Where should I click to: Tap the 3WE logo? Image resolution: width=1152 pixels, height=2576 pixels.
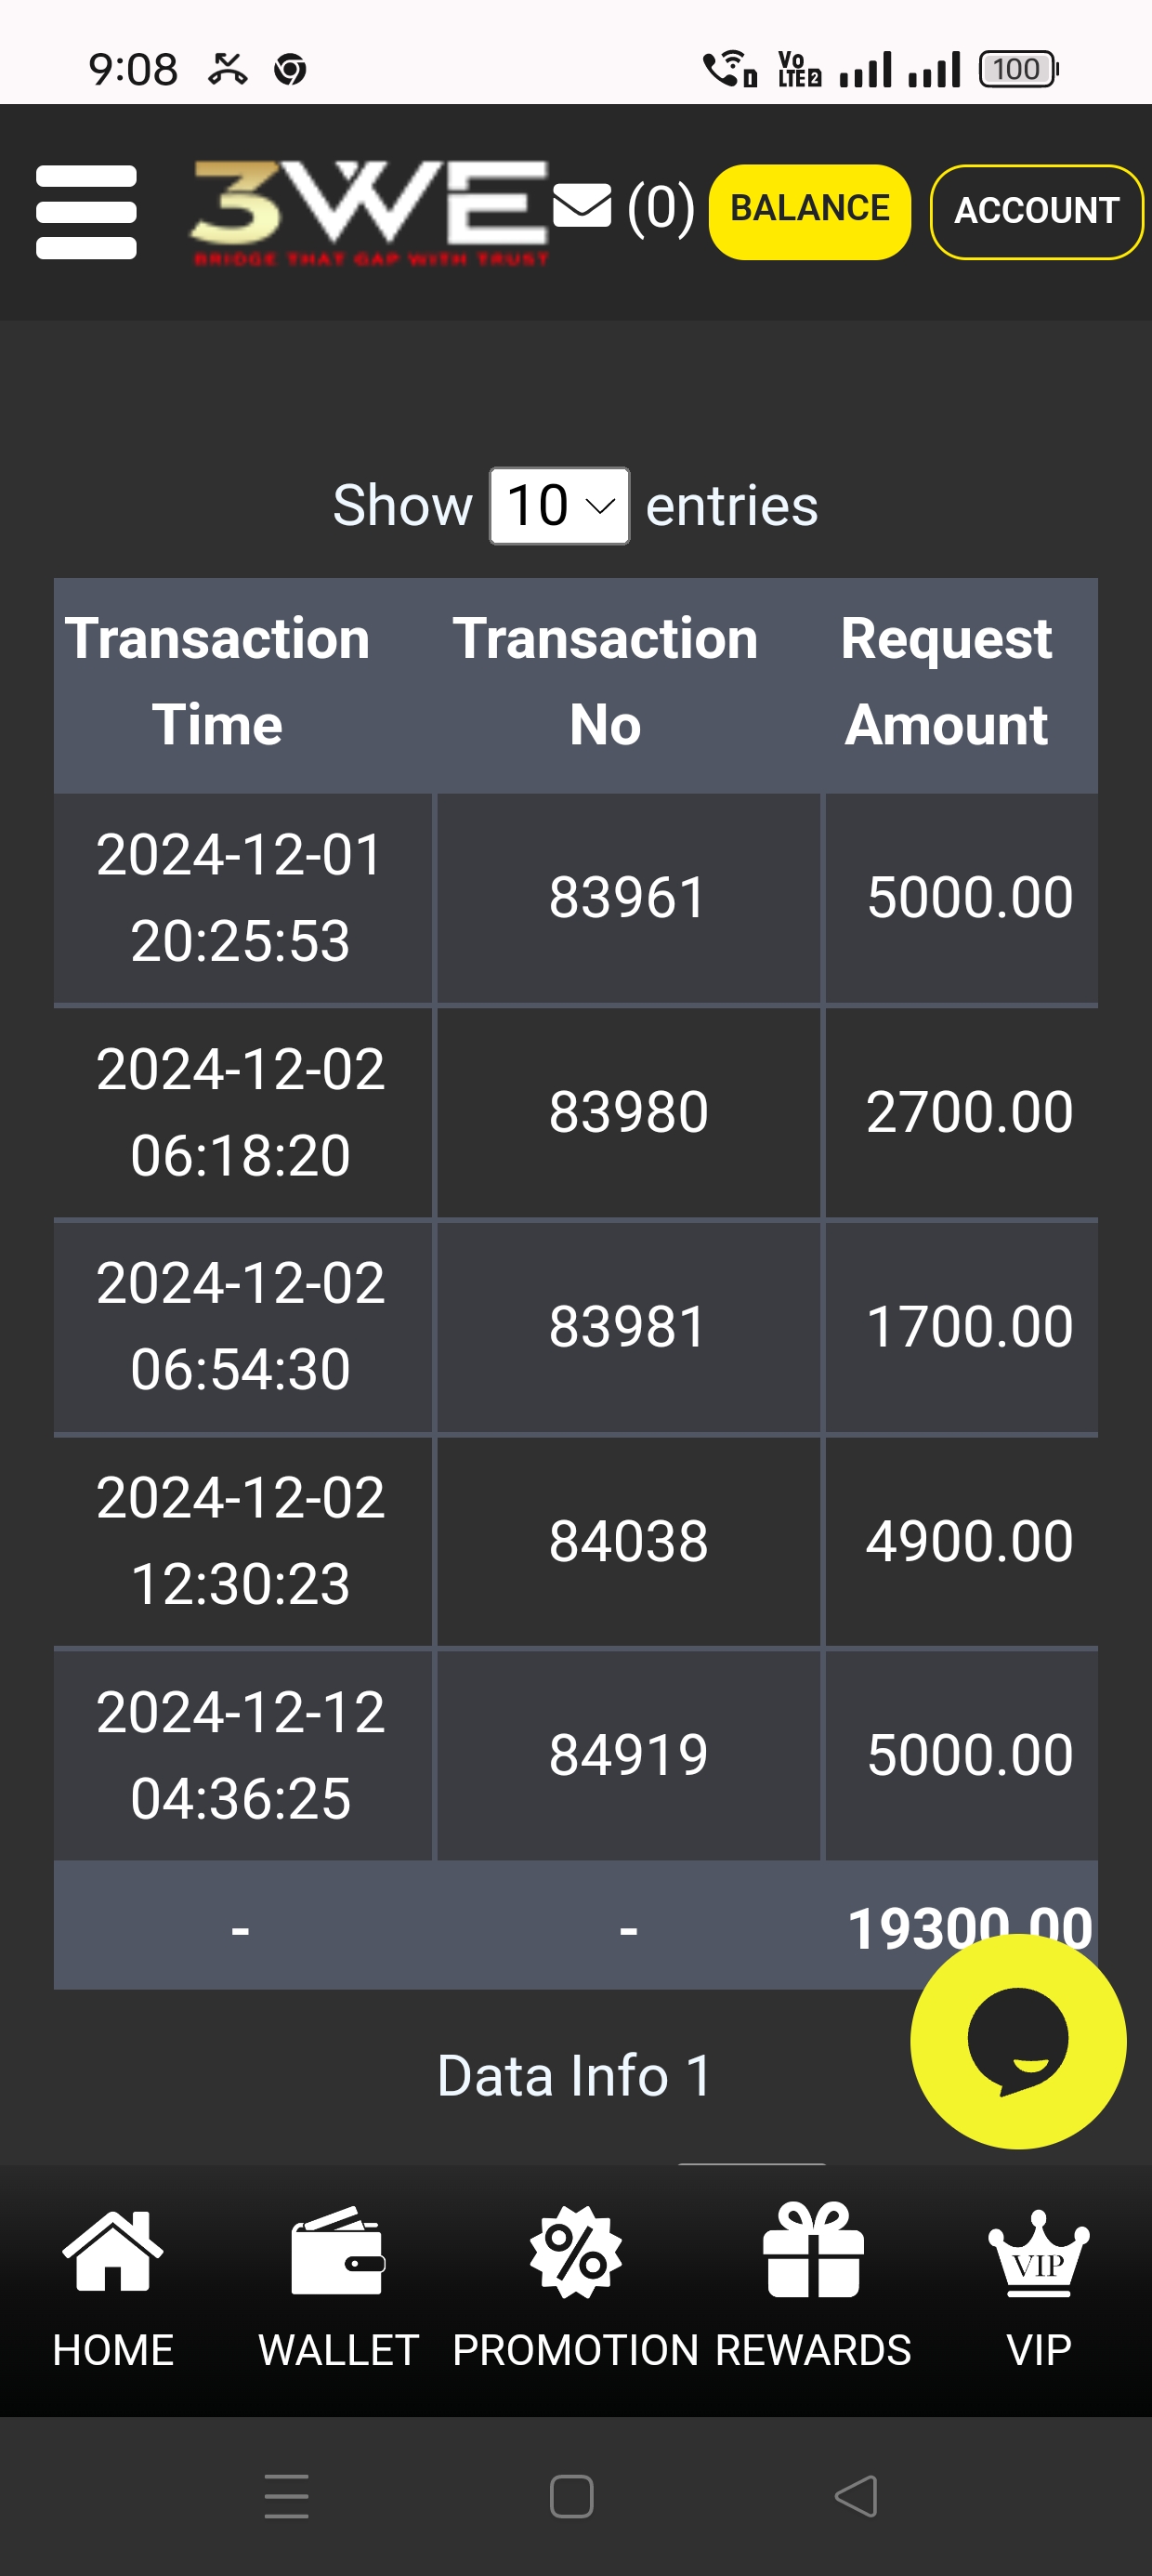click(369, 212)
